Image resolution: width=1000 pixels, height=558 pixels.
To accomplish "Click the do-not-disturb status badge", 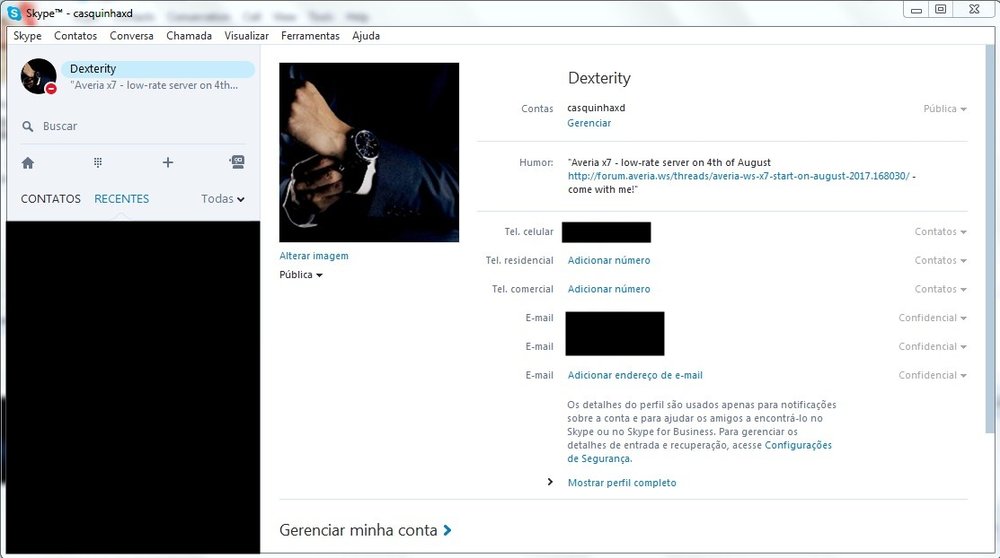I will coord(51,89).
